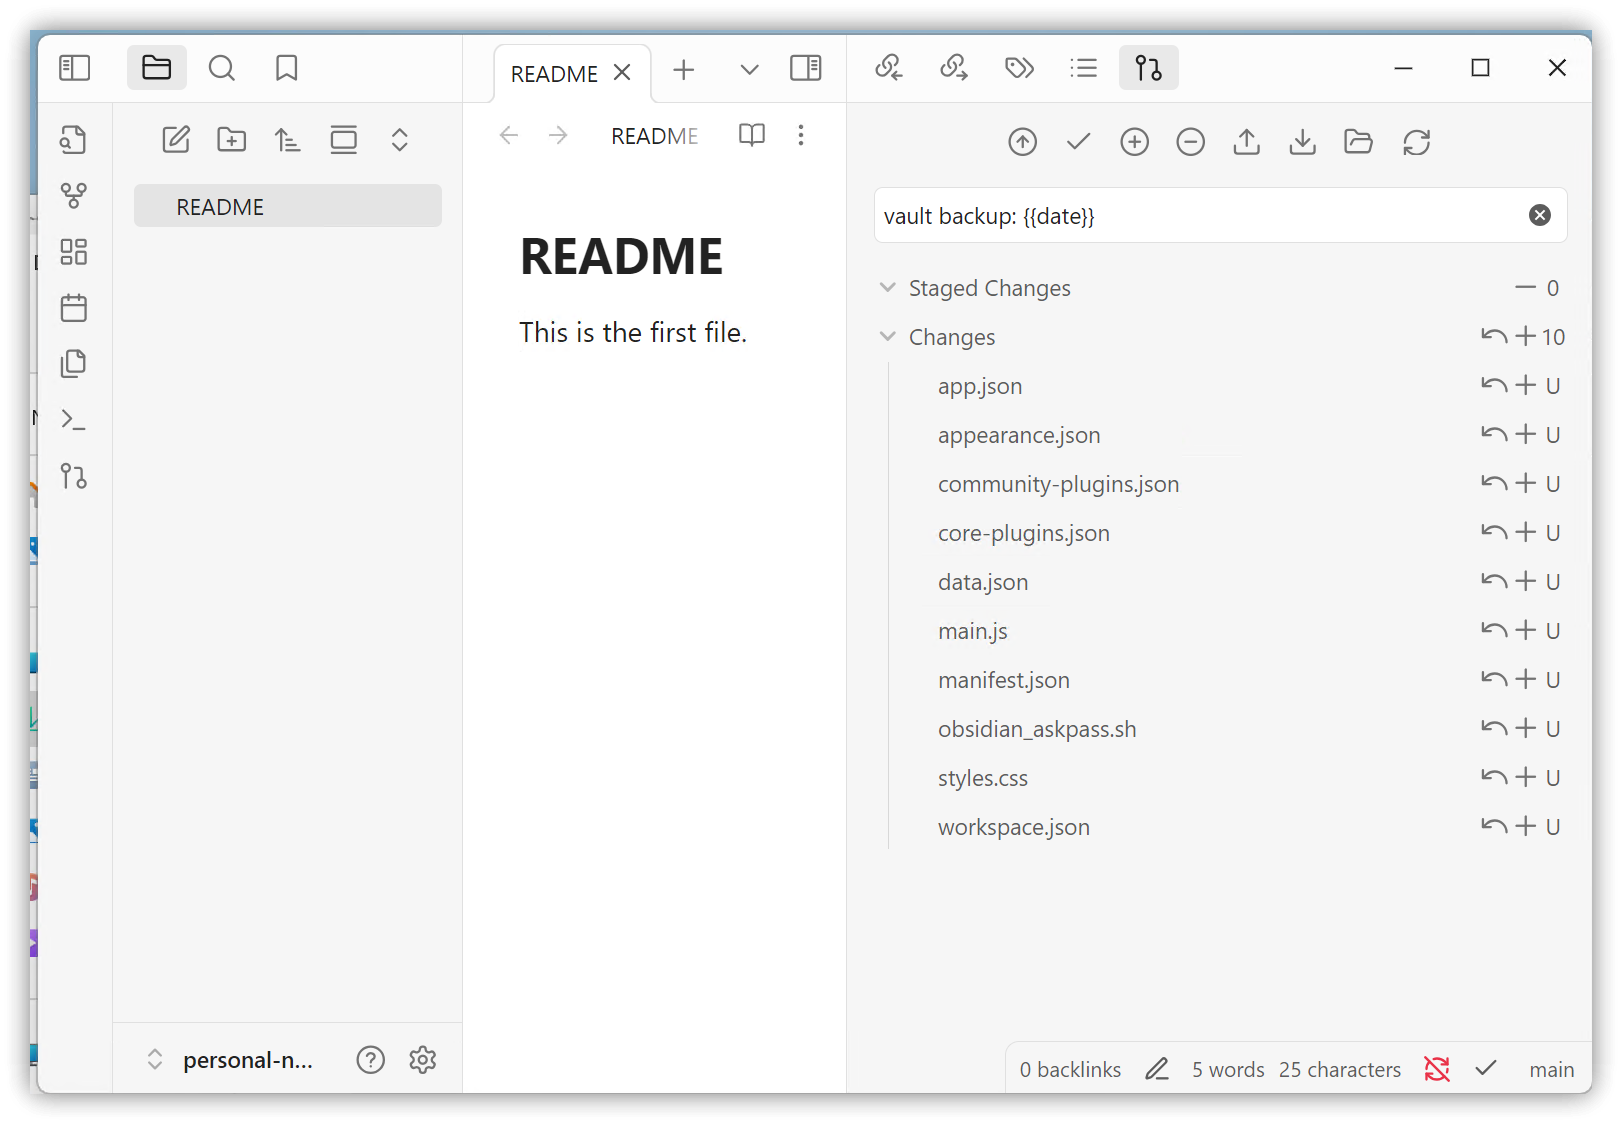The width and height of the screenshot is (1622, 1124).
Task: Open command palette from ribbon
Action: (74, 420)
